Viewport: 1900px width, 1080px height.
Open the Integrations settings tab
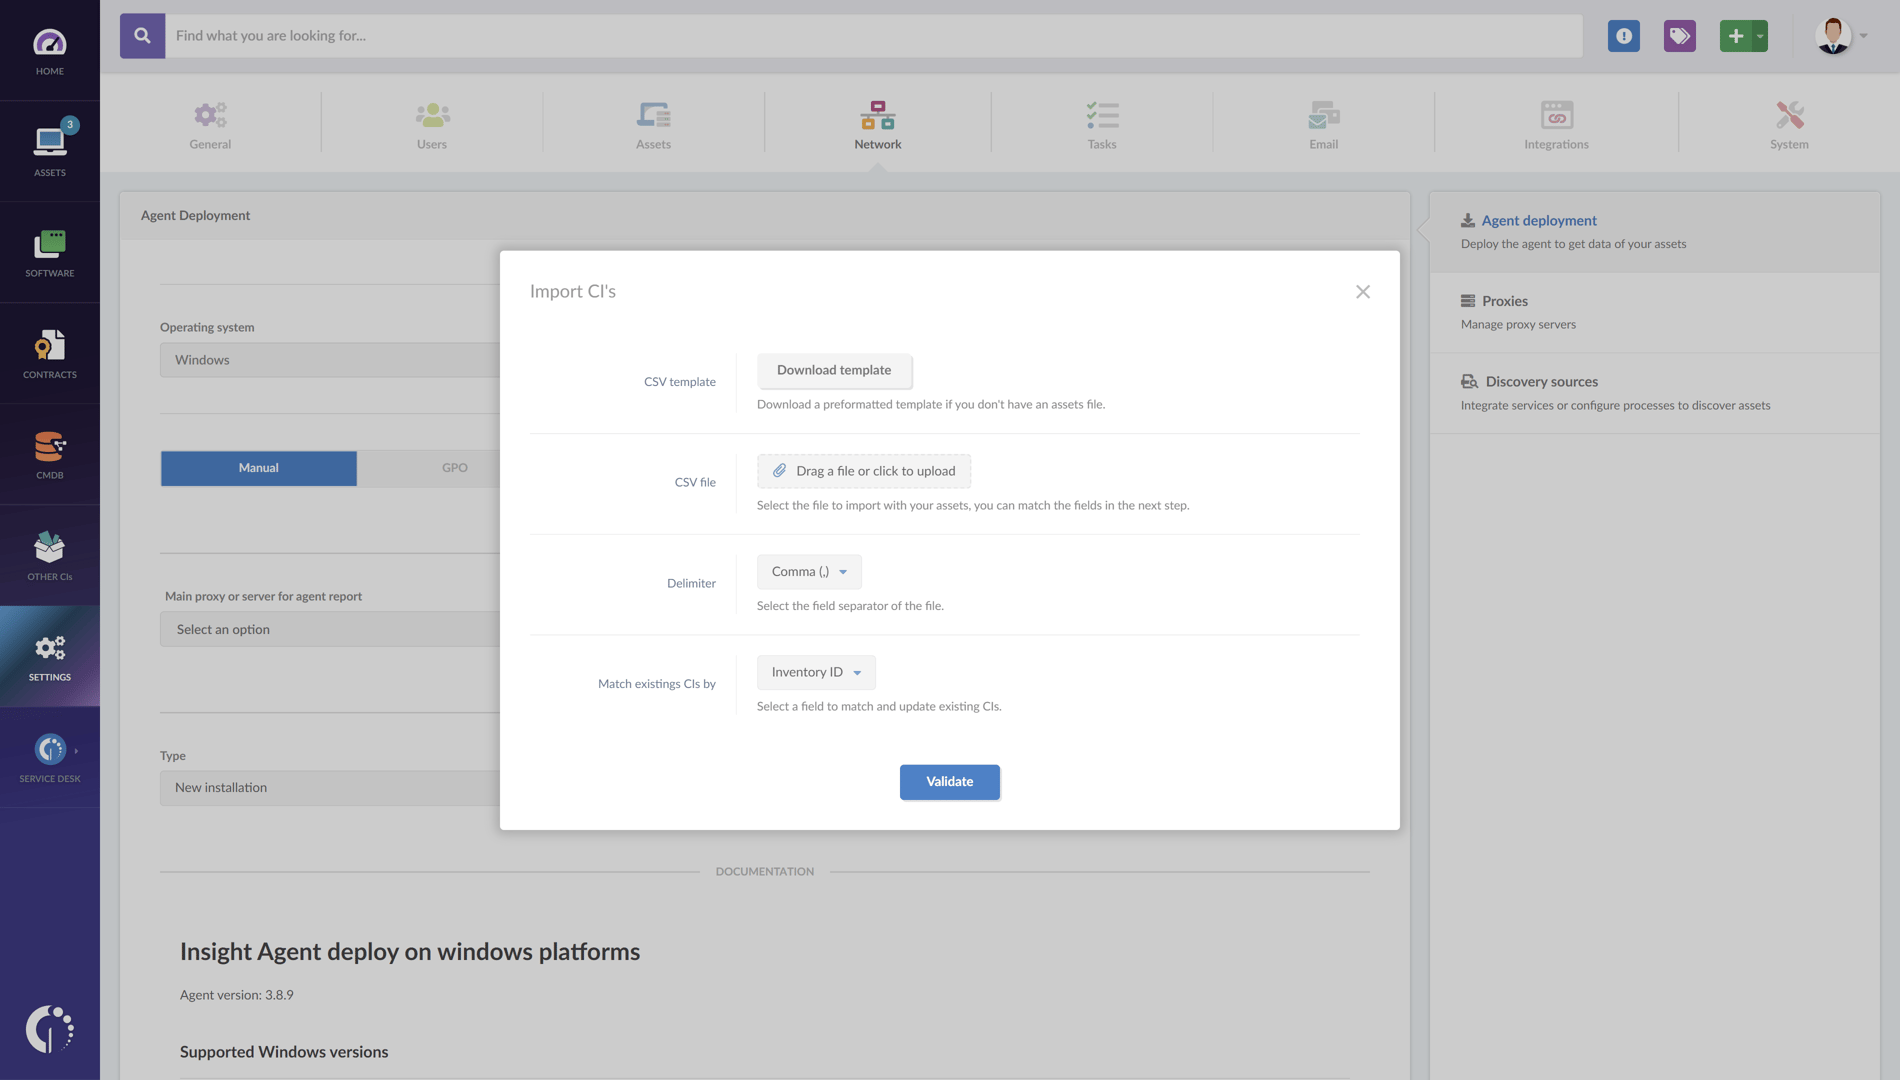[1556, 122]
